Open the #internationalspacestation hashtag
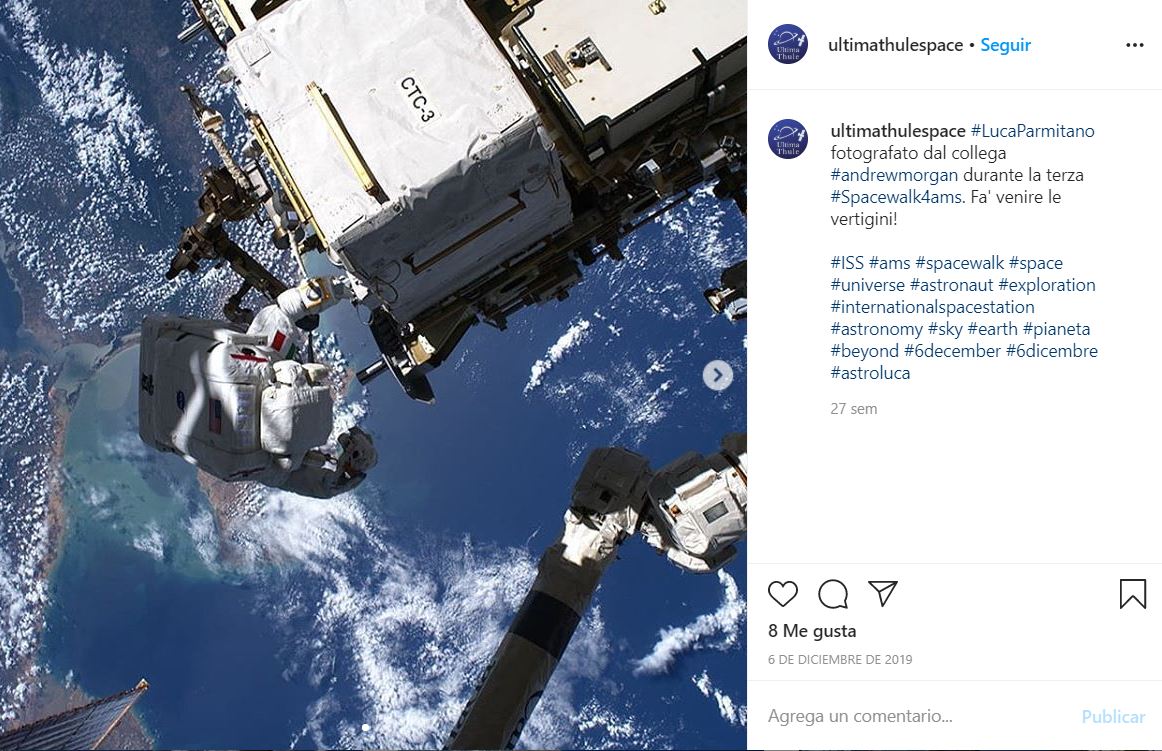This screenshot has width=1162, height=751. click(932, 306)
